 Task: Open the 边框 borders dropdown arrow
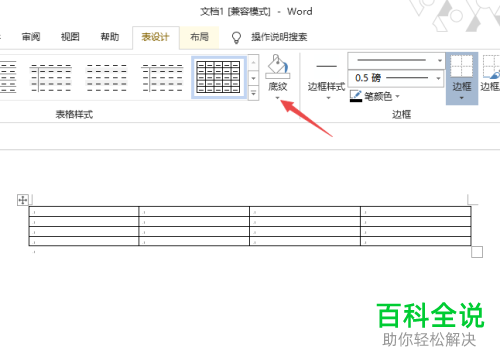[x=462, y=98]
